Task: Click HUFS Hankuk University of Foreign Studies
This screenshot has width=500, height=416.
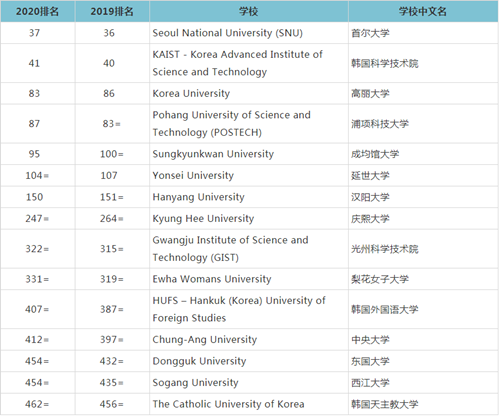Action: point(239,309)
